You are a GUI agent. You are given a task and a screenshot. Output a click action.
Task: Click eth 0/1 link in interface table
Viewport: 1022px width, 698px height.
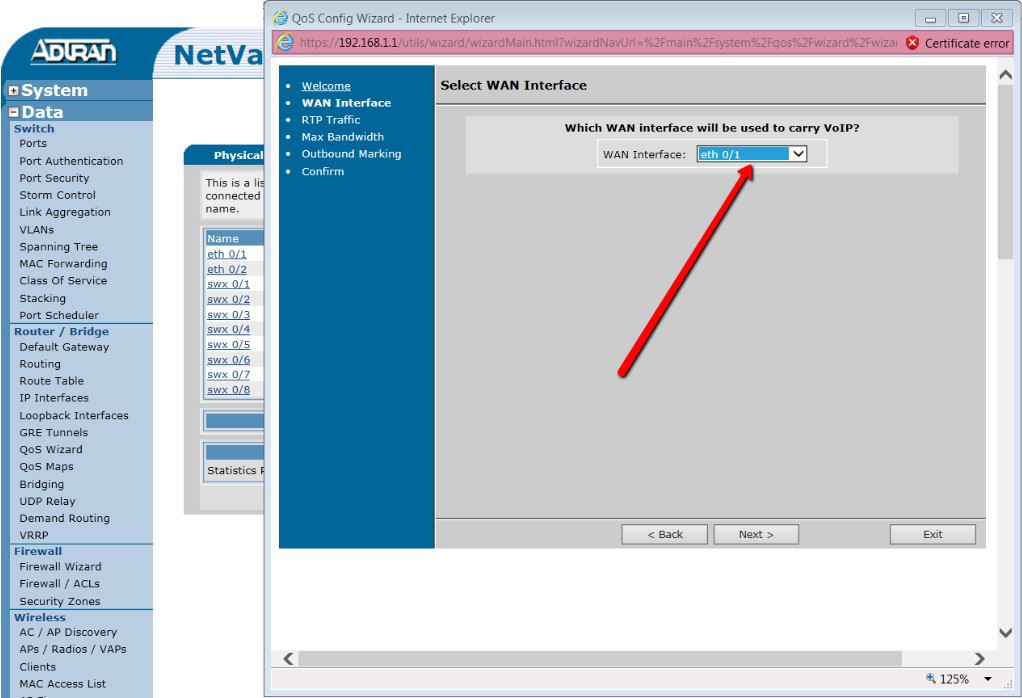pyautogui.click(x=227, y=254)
